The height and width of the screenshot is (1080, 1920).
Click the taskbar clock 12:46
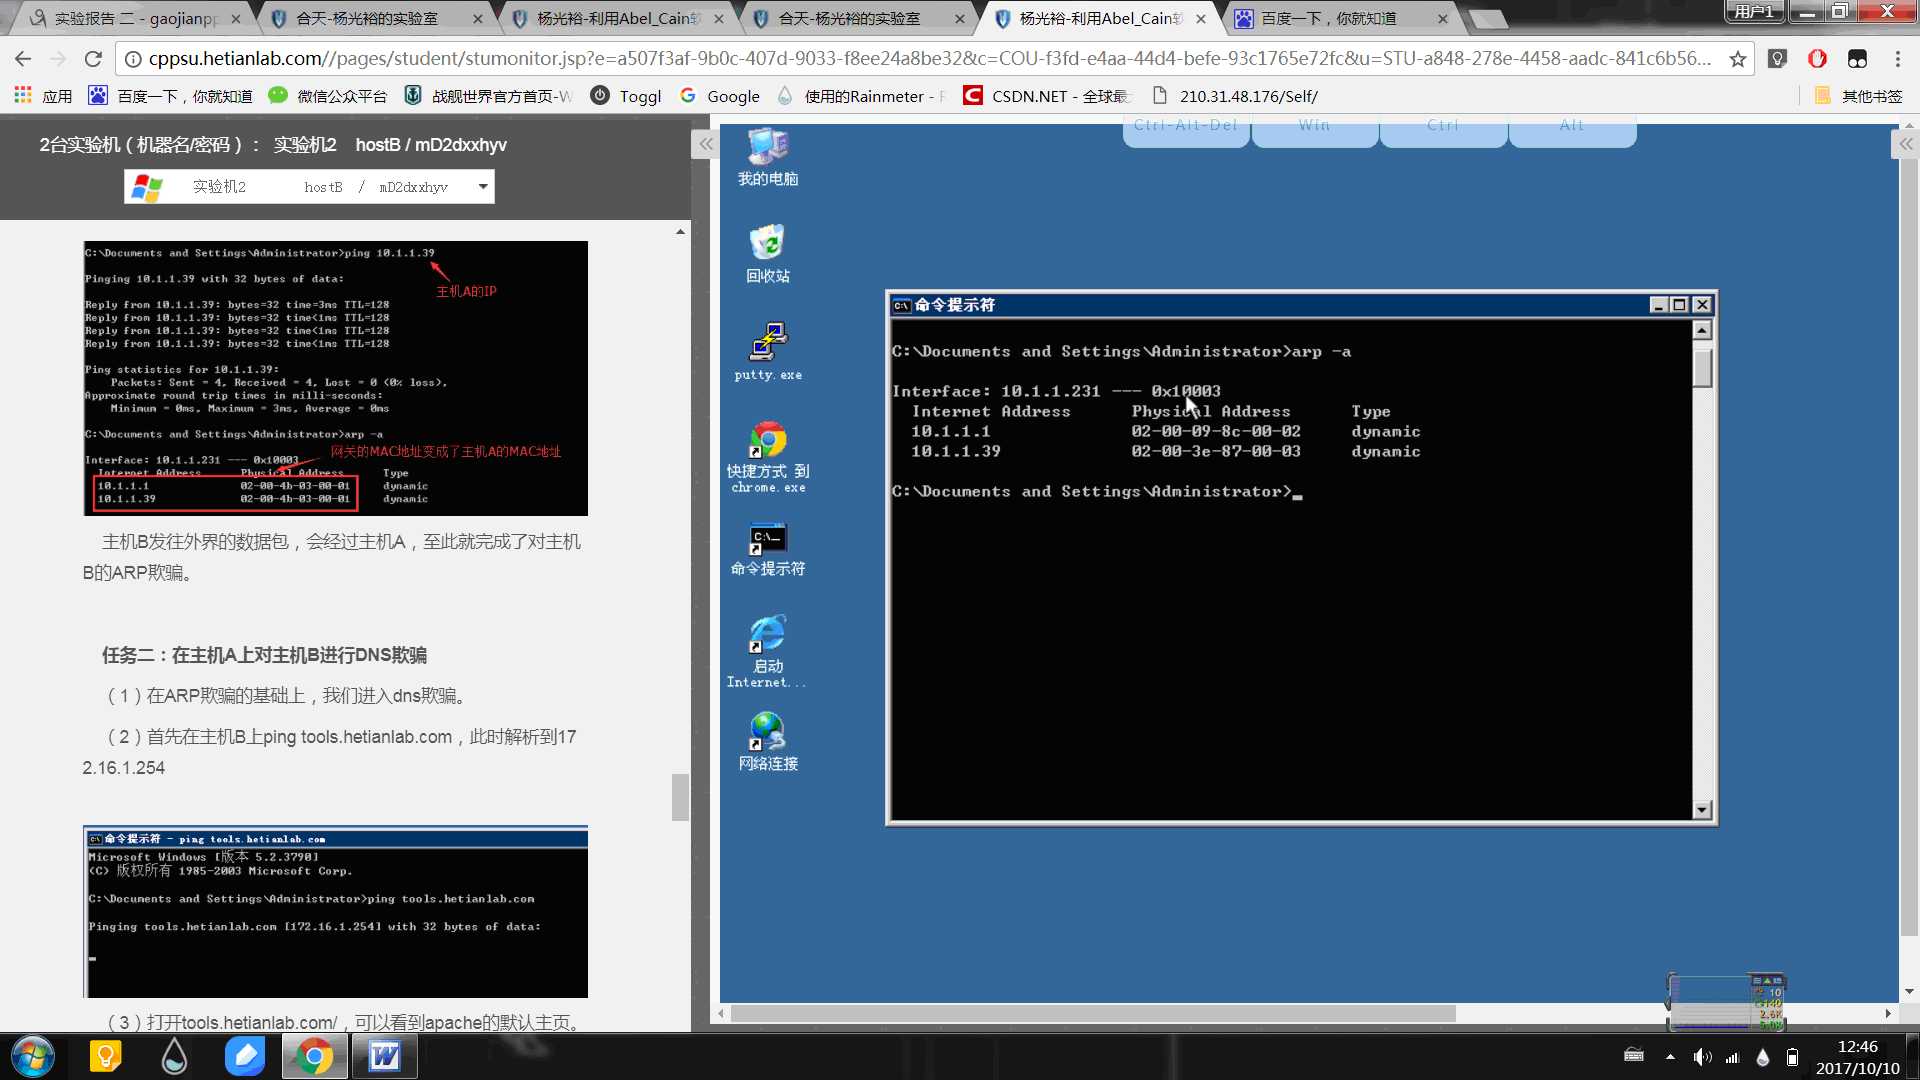coord(1857,1046)
